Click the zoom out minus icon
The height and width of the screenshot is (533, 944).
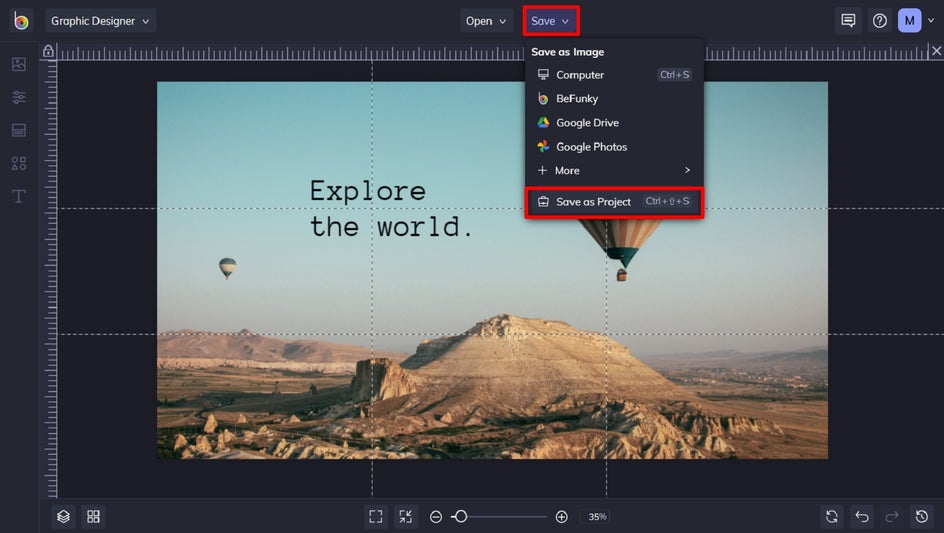pyautogui.click(x=436, y=517)
